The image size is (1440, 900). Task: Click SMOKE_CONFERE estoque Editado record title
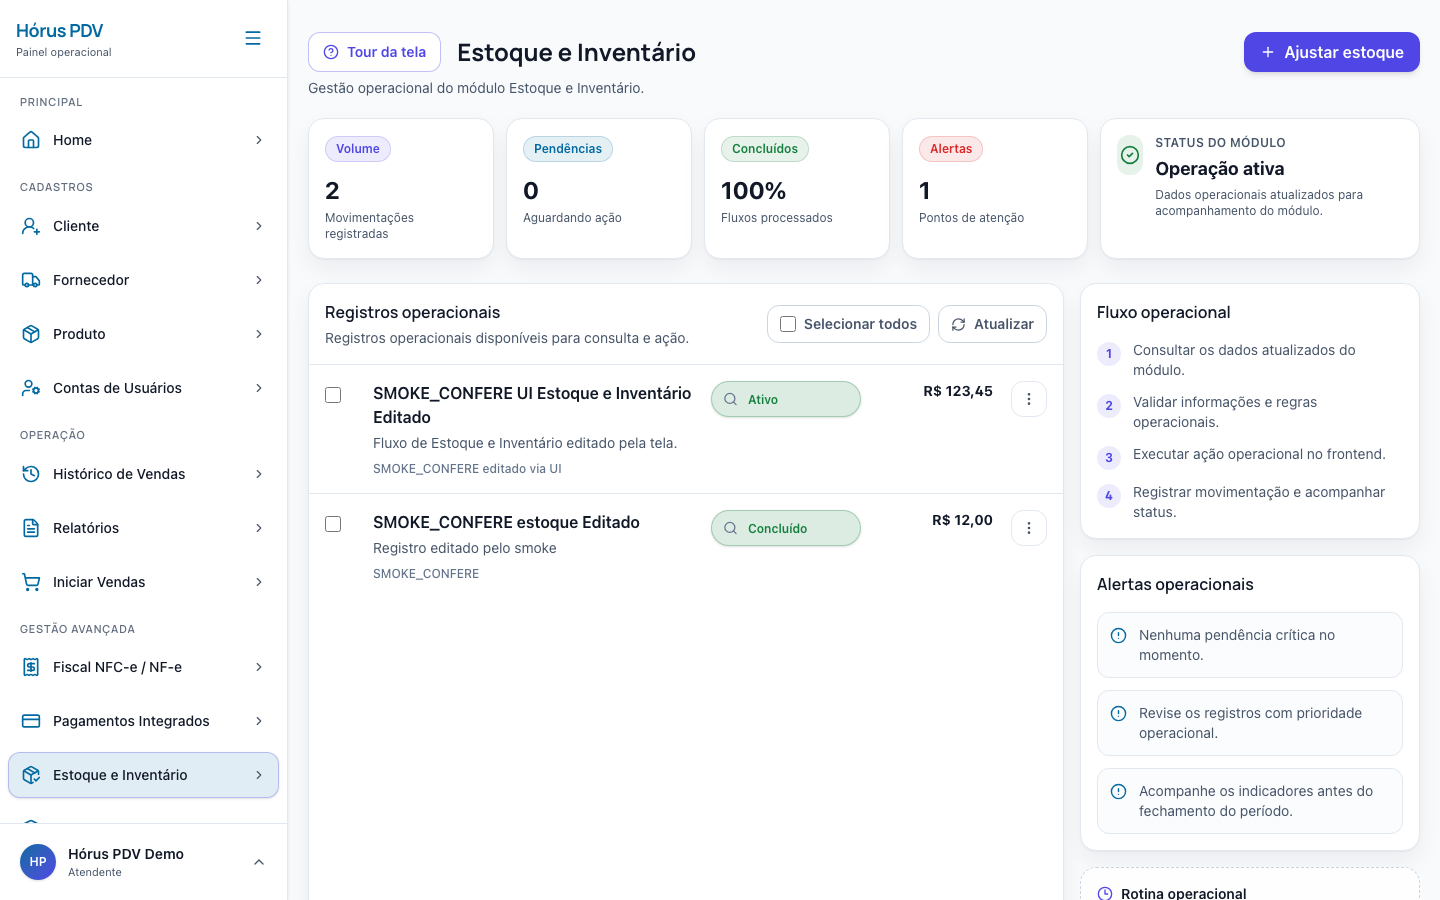pos(506,522)
